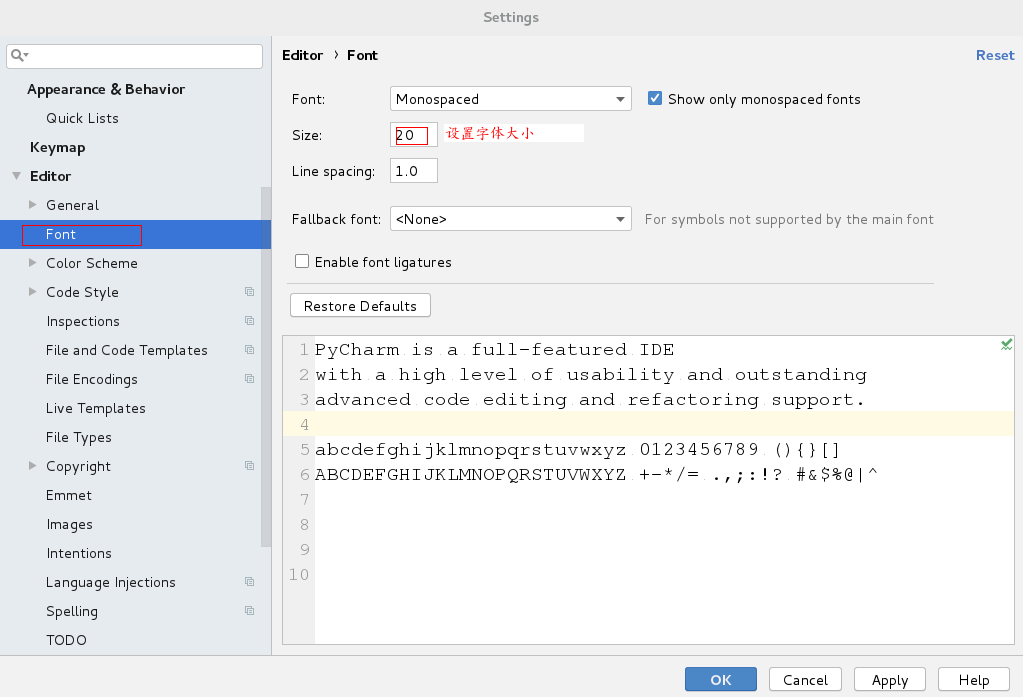The image size is (1023, 697).
Task: Click the project-level icon beside Code Style
Action: point(249,292)
